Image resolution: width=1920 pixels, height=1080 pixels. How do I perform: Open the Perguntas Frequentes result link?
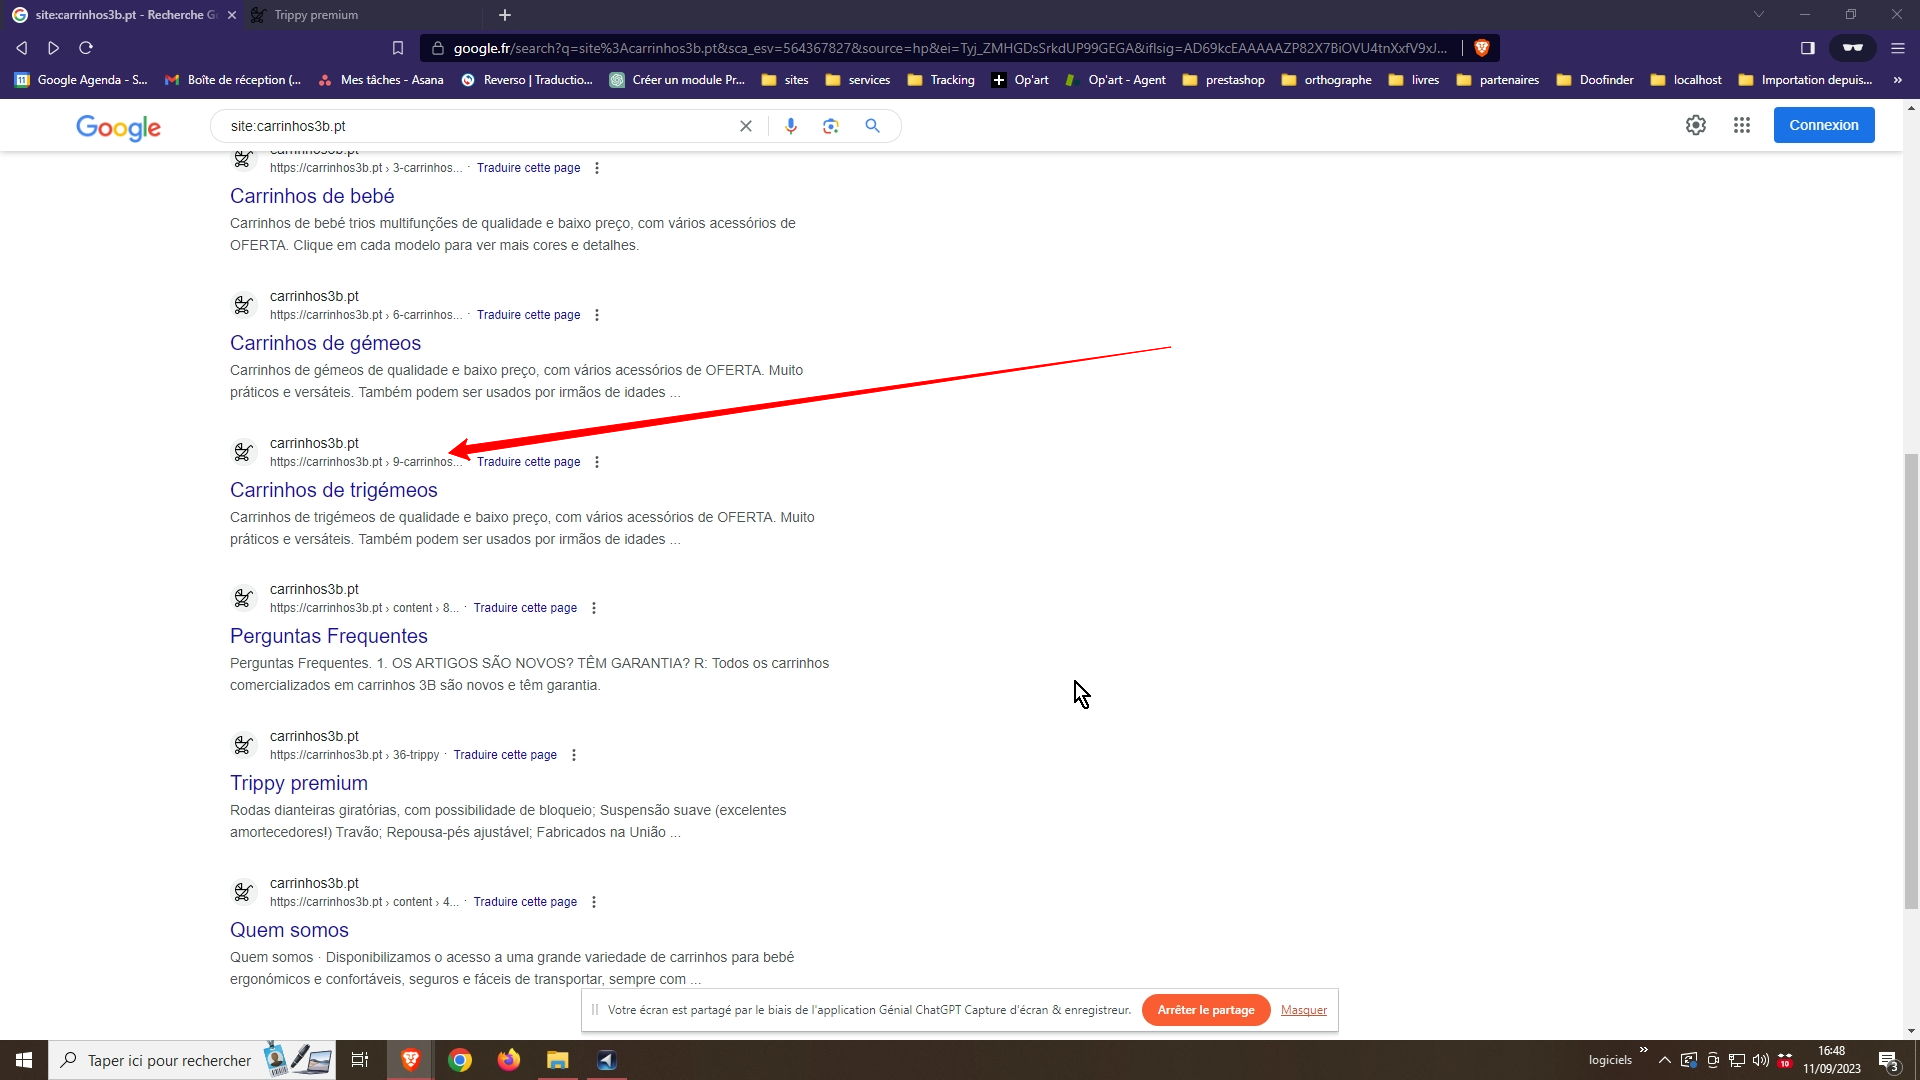point(328,636)
